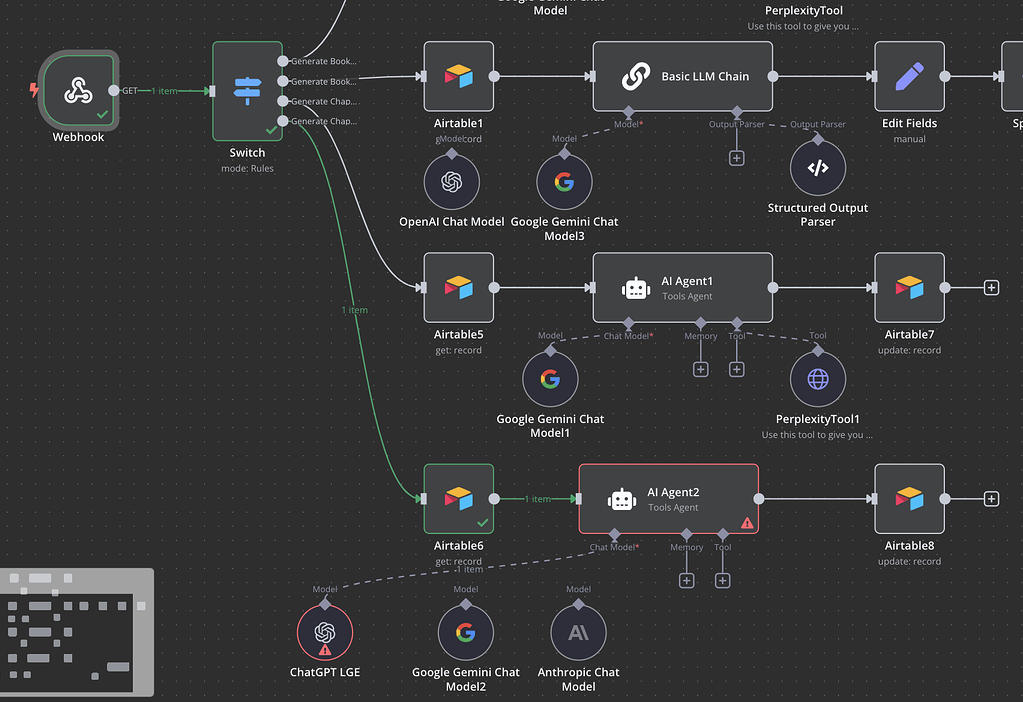Click plus below Basic LLM Chain Output Parser
This screenshot has width=1023, height=702.
(736, 157)
